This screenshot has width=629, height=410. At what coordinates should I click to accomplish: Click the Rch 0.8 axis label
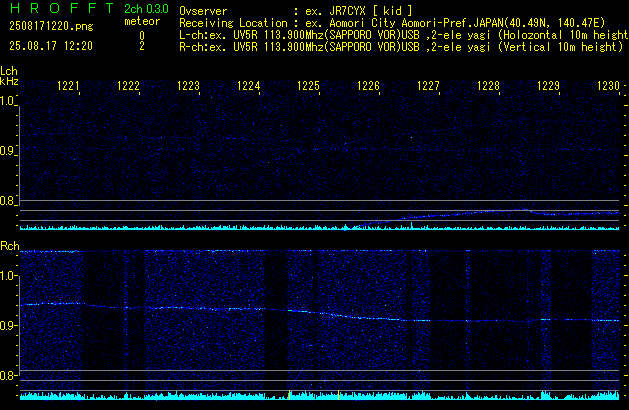[7, 375]
